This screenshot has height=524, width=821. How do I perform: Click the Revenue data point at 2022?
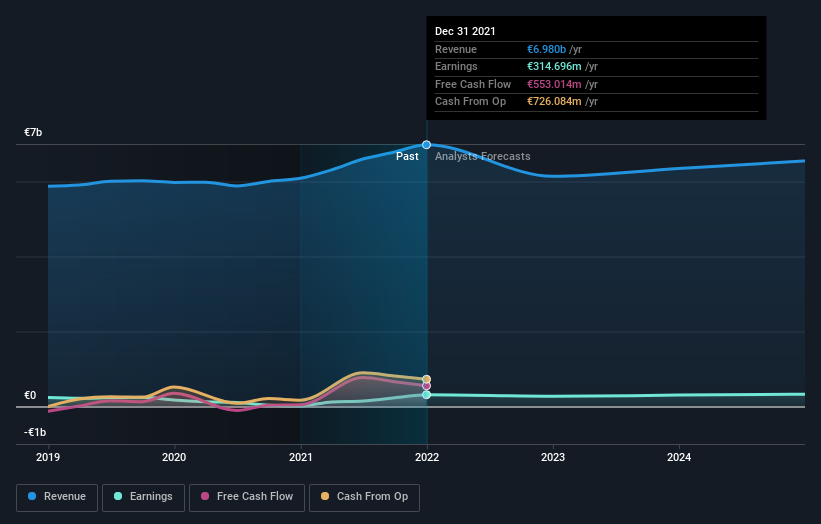tap(427, 144)
